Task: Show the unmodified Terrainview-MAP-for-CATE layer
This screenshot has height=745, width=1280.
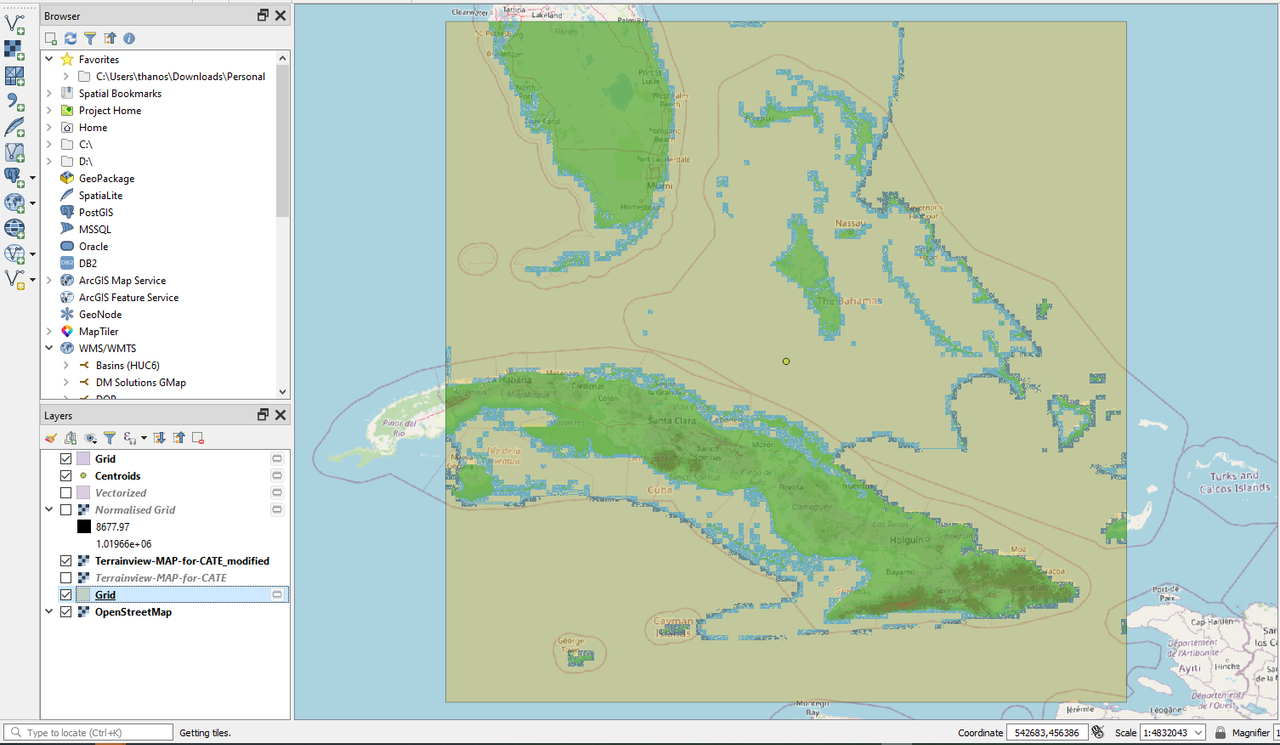Action: (66, 578)
